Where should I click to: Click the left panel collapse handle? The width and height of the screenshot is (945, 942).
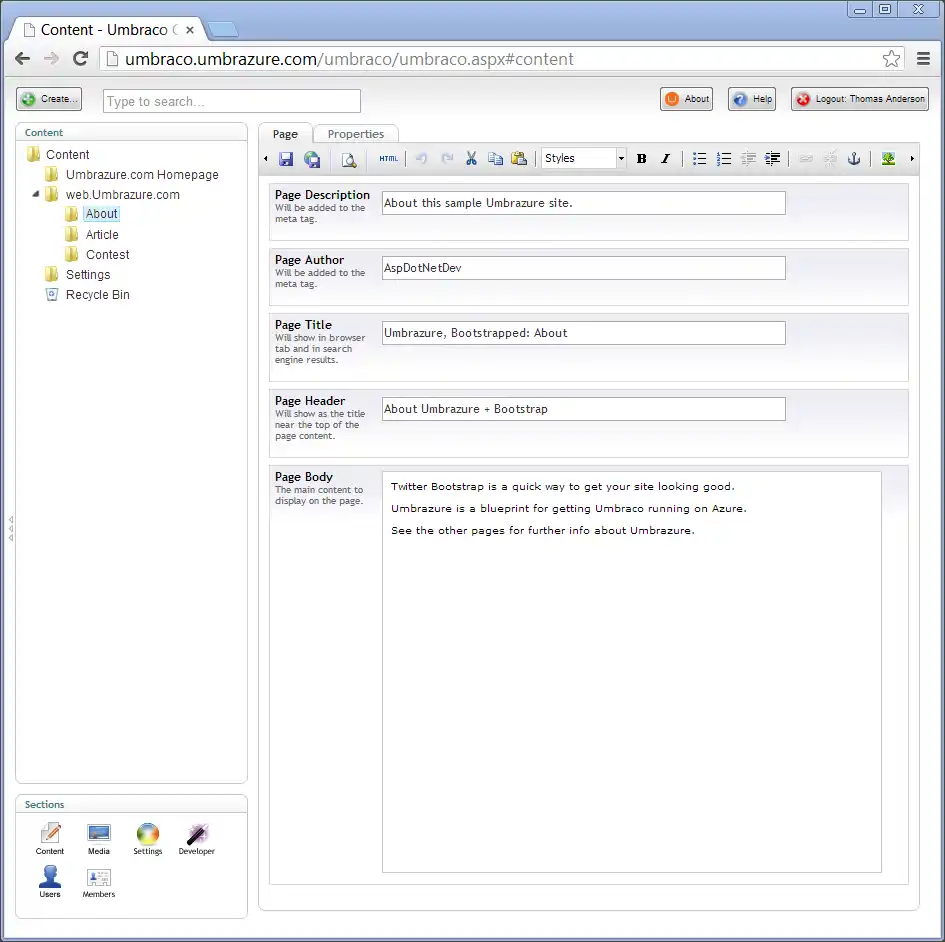pyautogui.click(x=10, y=529)
